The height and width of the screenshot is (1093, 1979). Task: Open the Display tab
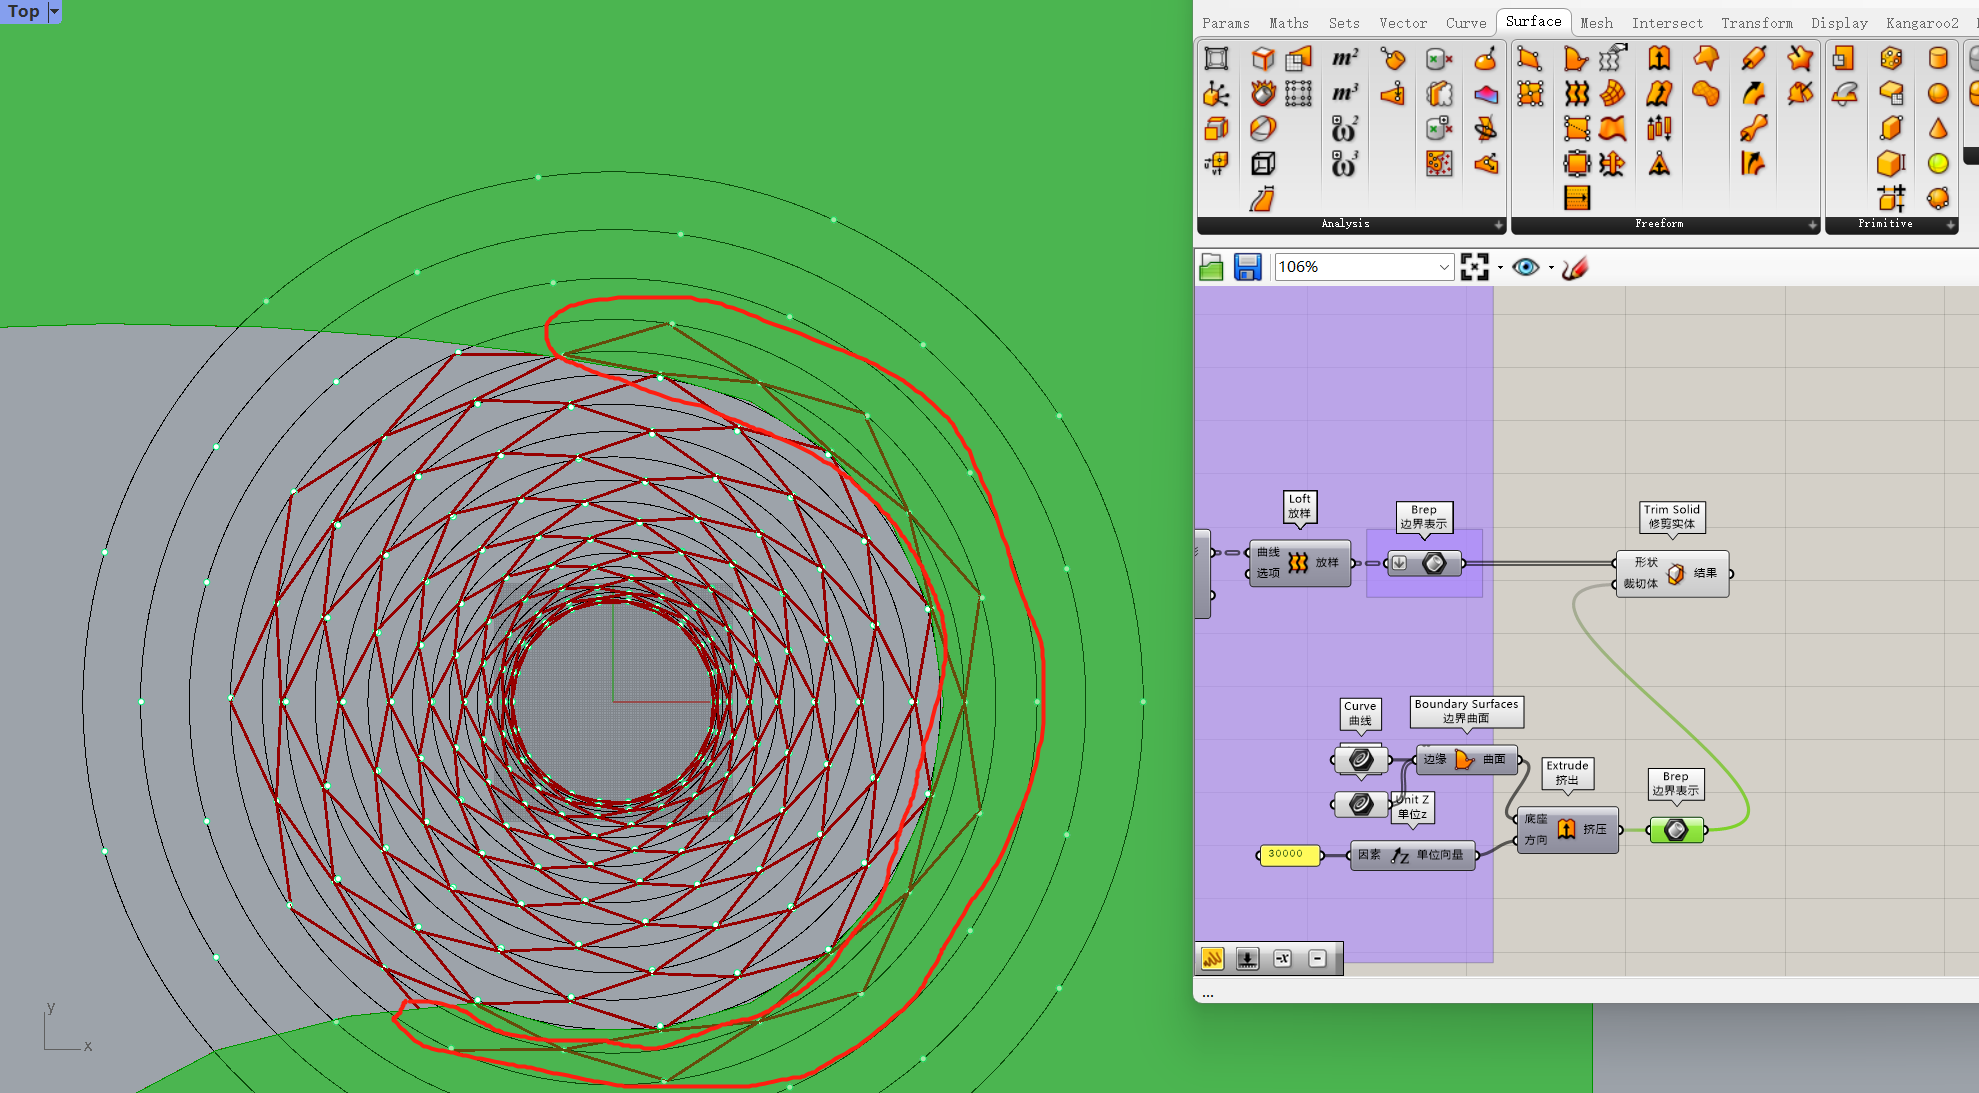[1839, 23]
